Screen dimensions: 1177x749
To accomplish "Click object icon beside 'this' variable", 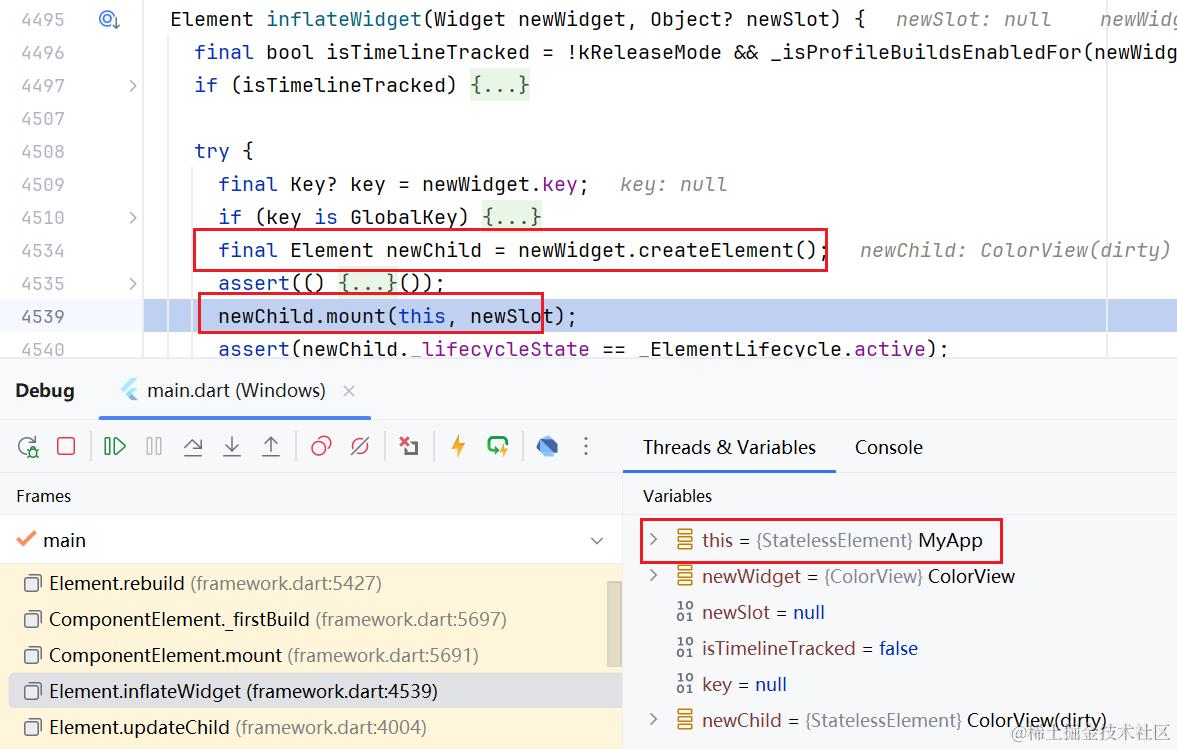I will point(685,540).
